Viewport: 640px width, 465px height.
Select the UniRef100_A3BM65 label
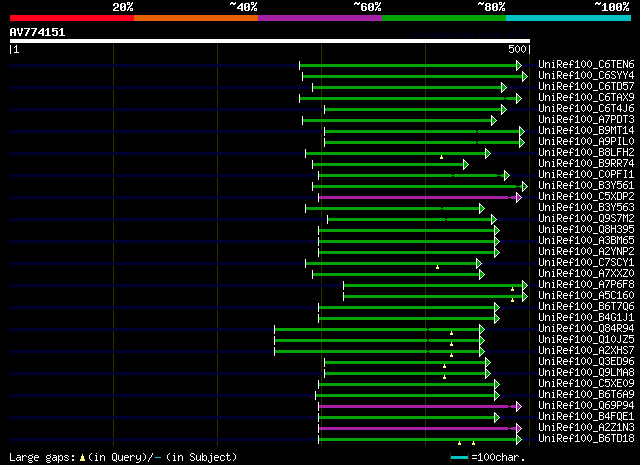[x=586, y=241]
